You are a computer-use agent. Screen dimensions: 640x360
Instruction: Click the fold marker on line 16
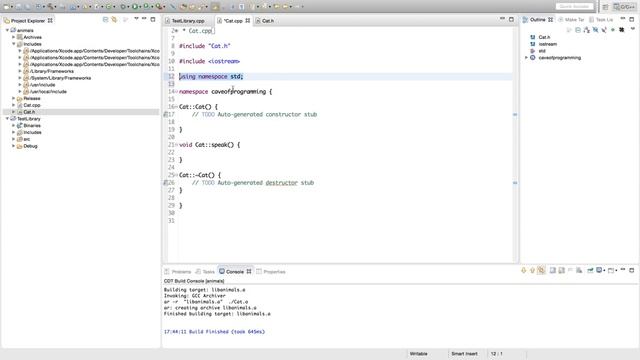176,107
